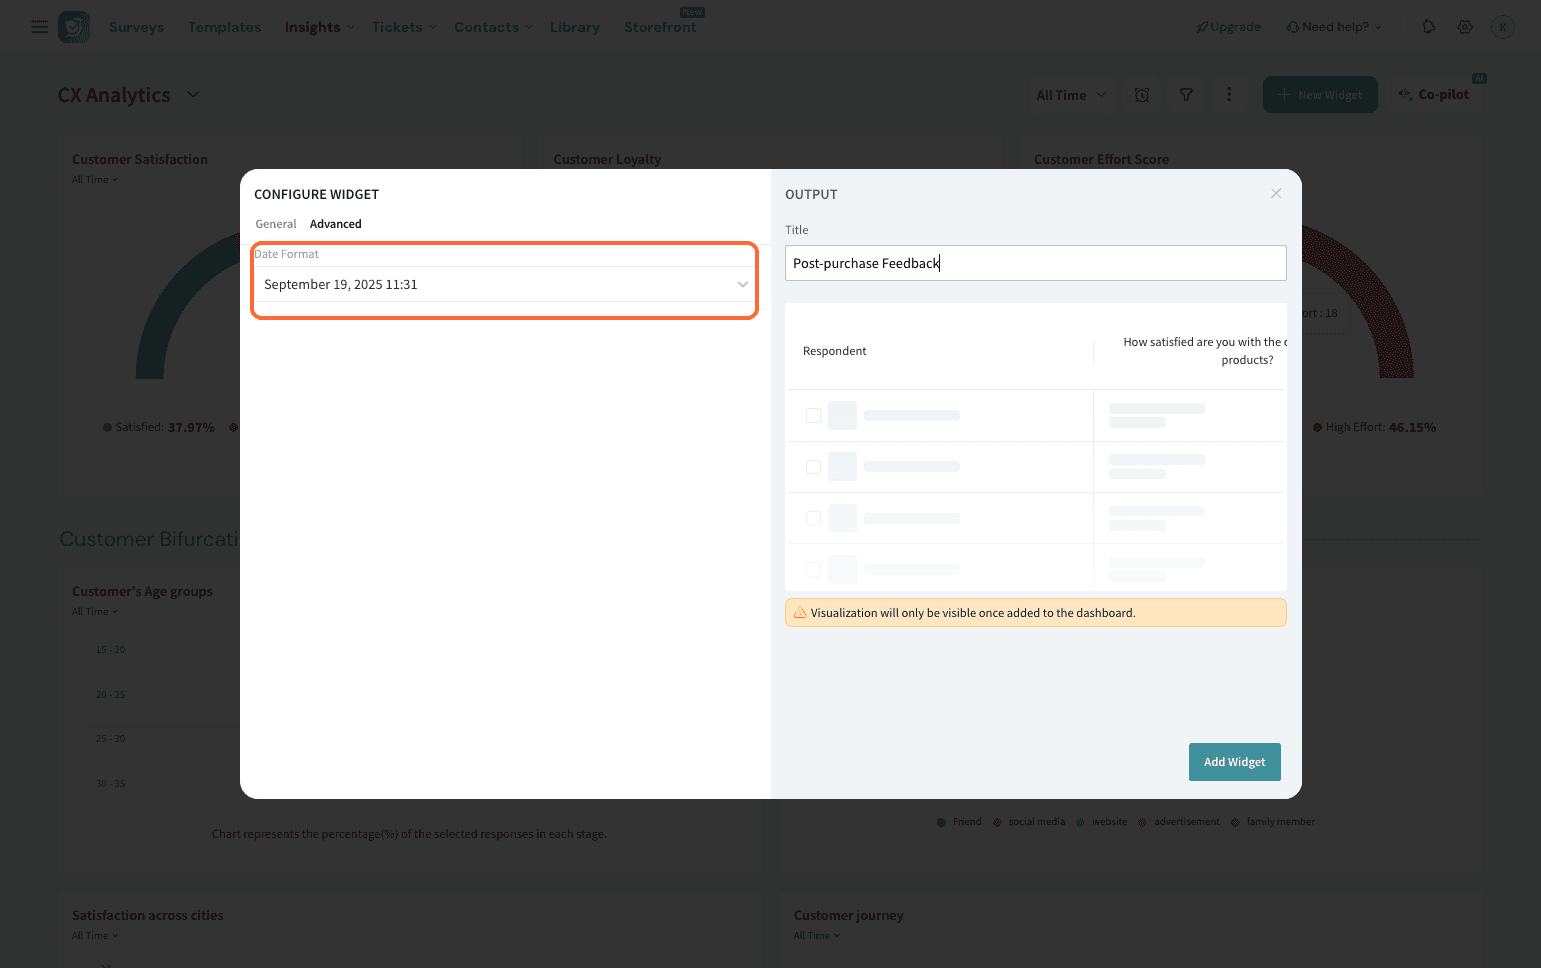Click the SurveySparrow logo icon
1541x968 pixels.
[x=74, y=27]
